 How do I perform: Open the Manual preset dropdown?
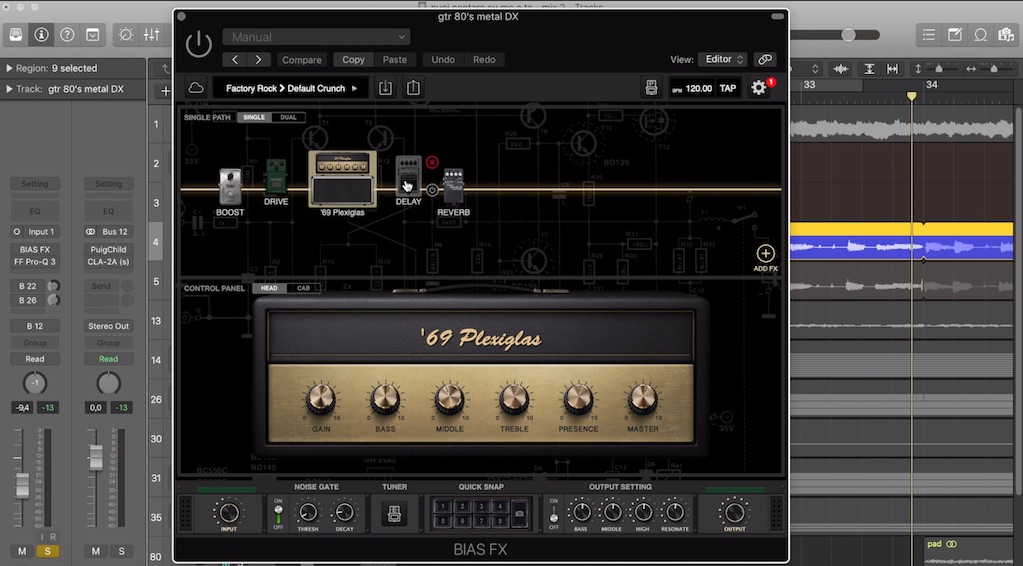point(316,37)
